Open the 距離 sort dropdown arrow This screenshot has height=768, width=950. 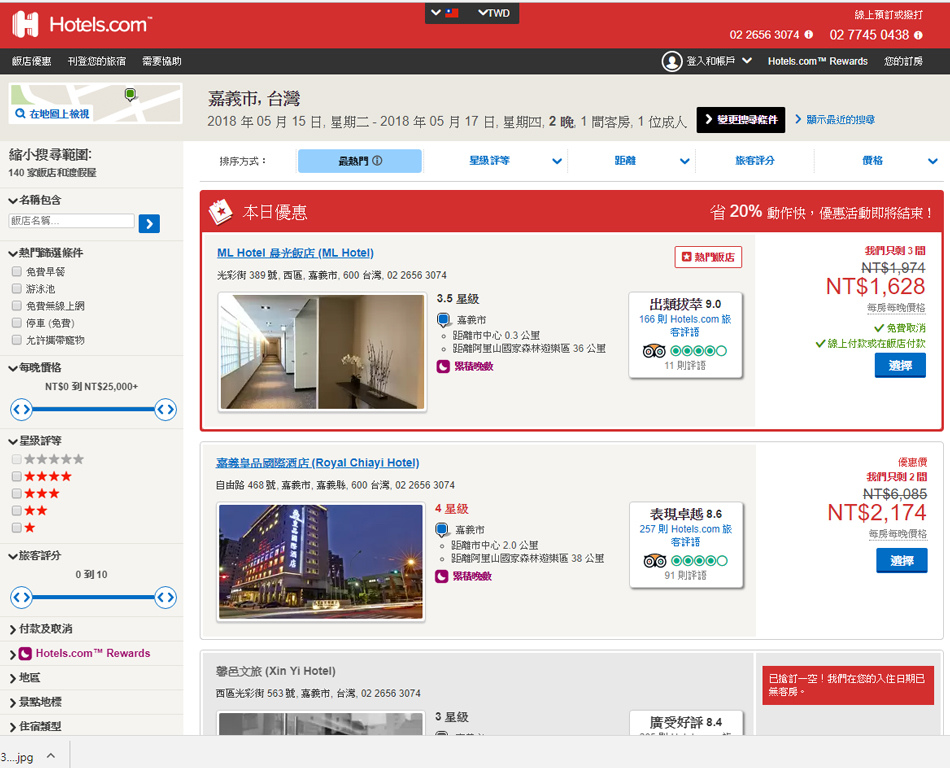click(685, 161)
